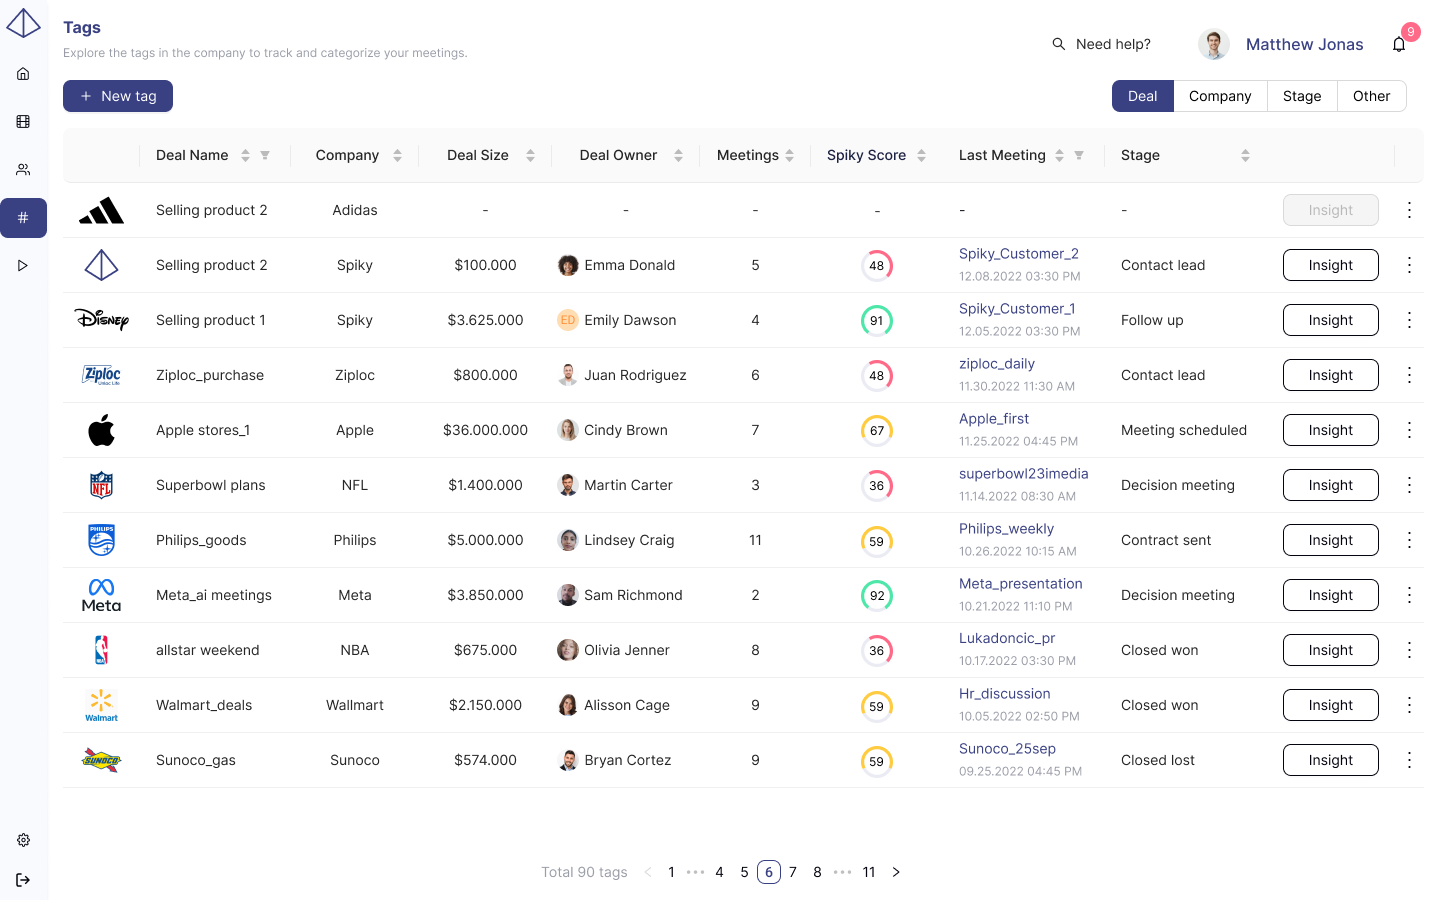Open the people icon in sidebar
1440x900 pixels.
23,170
